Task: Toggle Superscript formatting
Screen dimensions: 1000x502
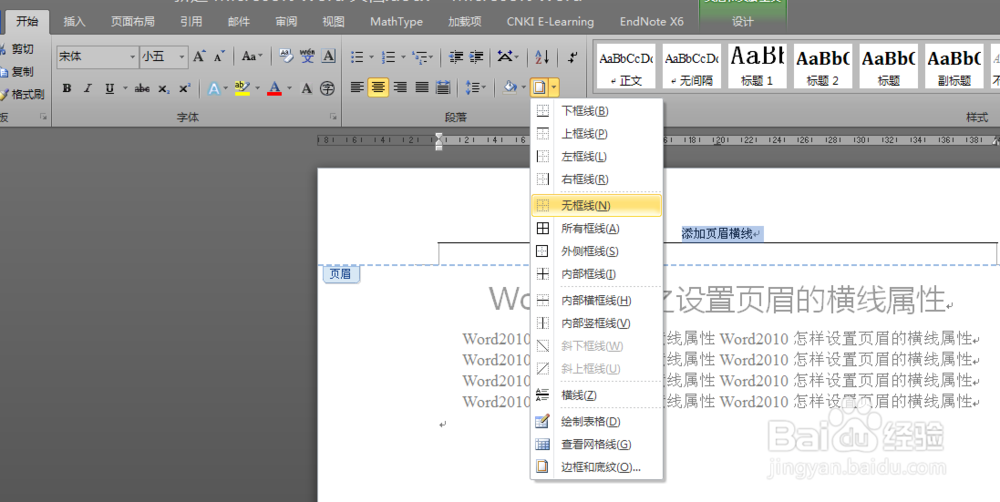Action: pyautogui.click(x=184, y=88)
